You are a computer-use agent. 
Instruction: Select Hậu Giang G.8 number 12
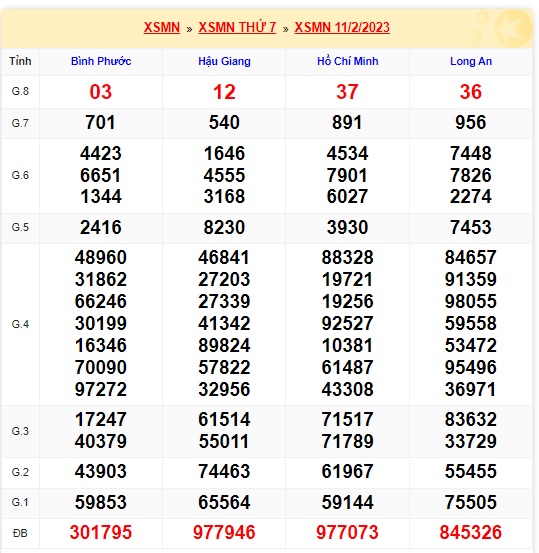click(224, 92)
